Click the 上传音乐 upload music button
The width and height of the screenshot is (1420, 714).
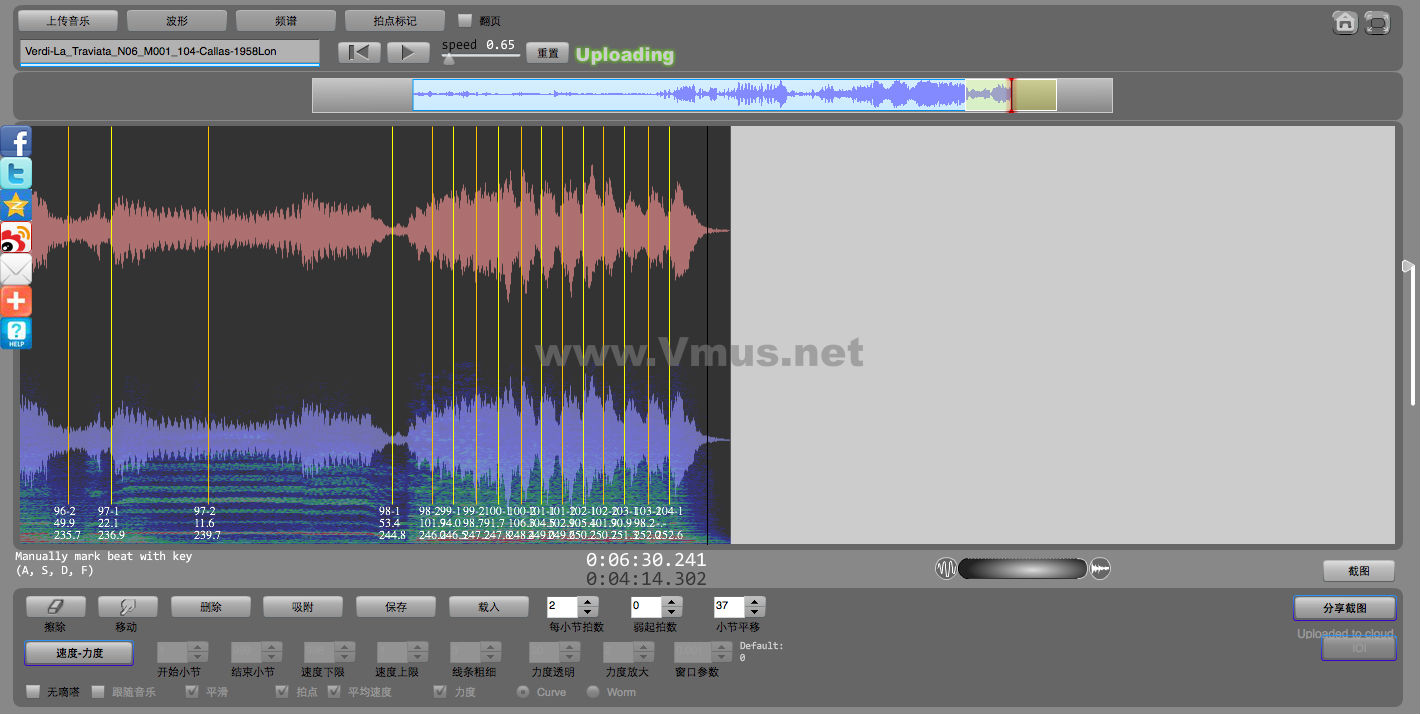[x=68, y=20]
